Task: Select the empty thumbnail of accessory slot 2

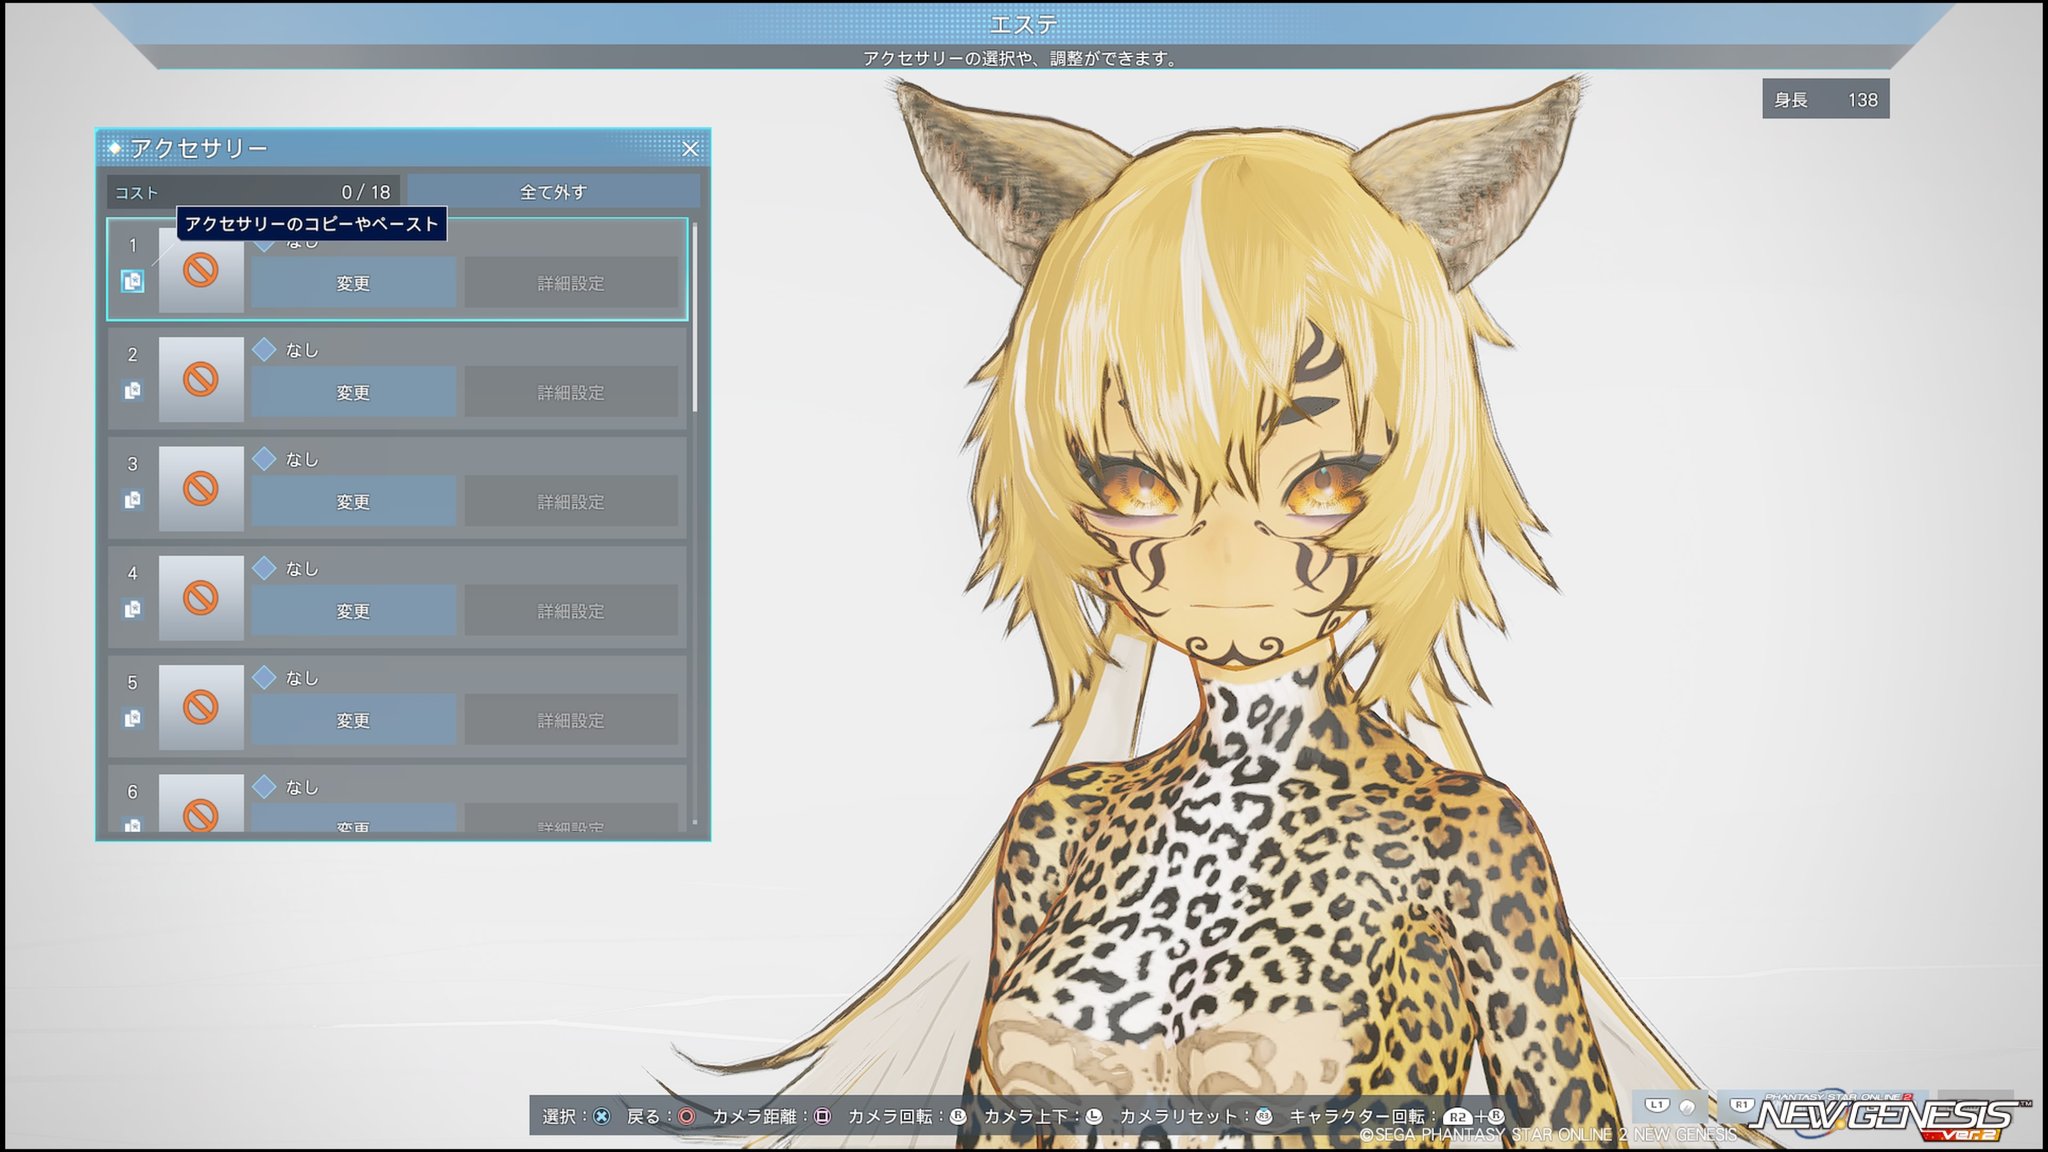Action: [x=201, y=379]
